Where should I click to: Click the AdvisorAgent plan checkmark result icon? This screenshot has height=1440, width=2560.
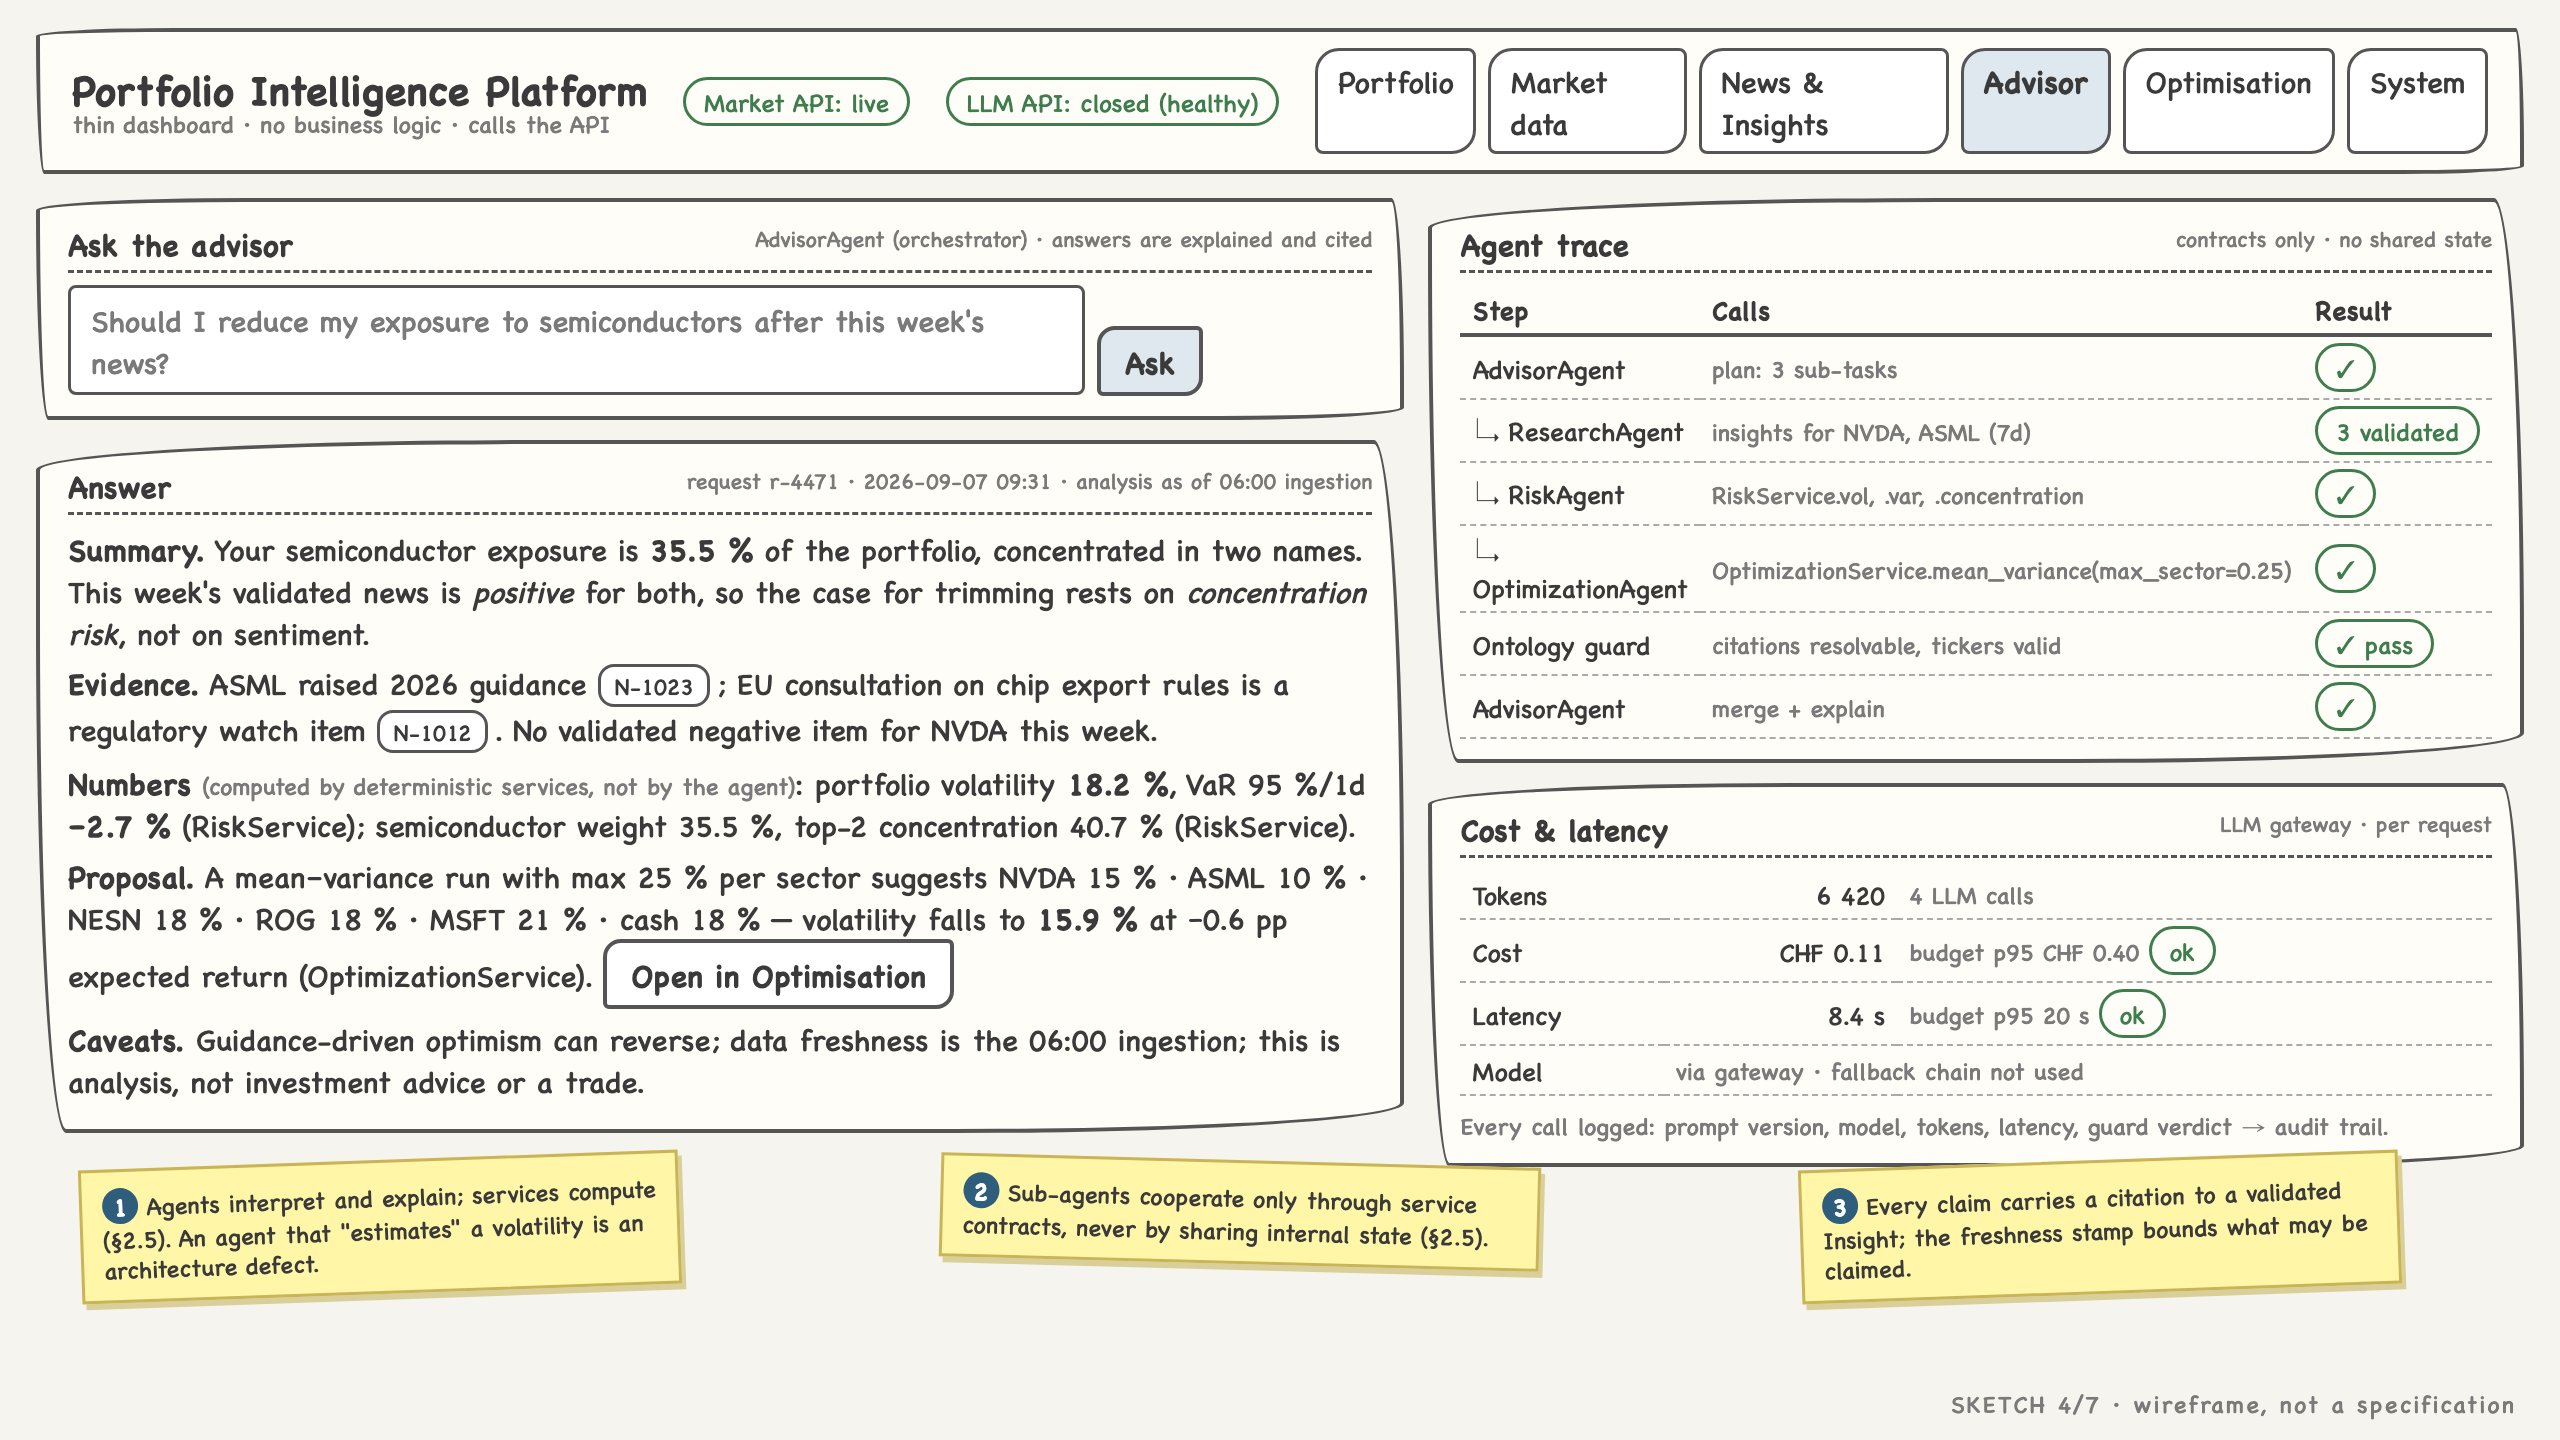(2344, 369)
